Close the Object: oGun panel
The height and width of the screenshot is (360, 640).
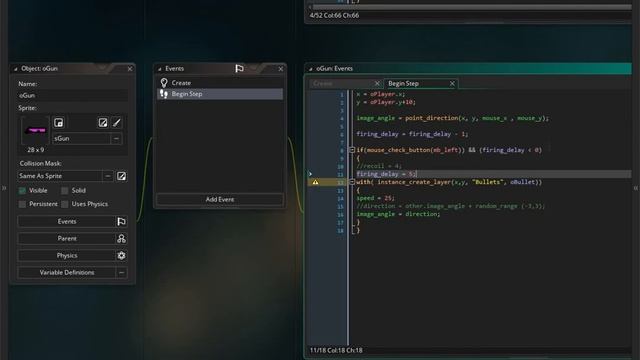pos(130,69)
